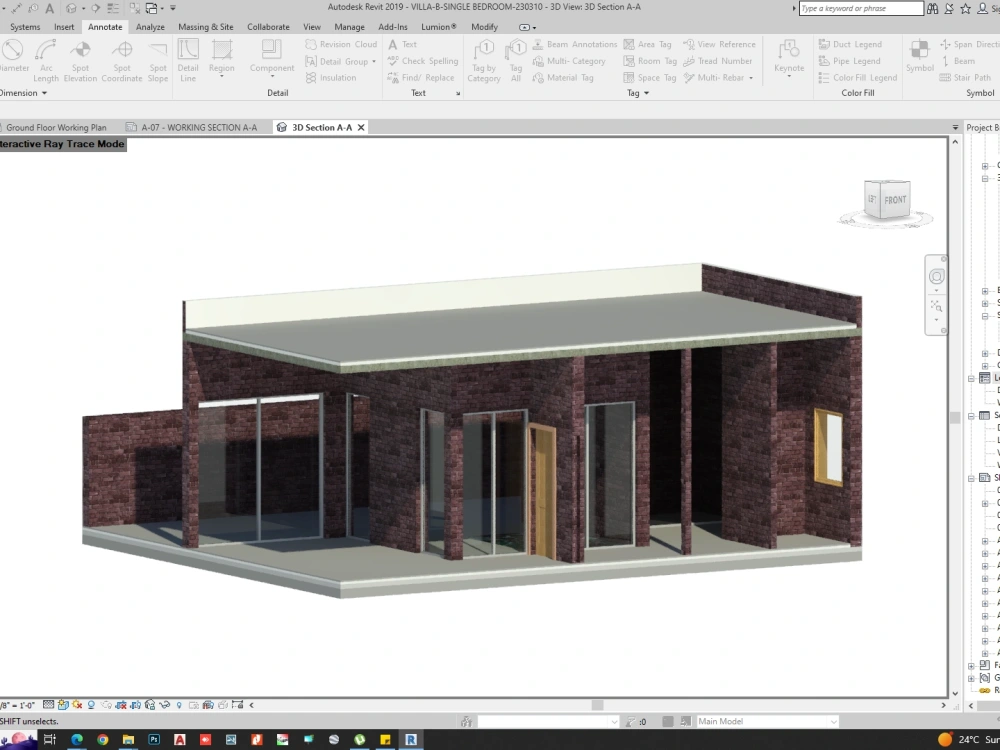Open the View Reference tool
The width and height of the screenshot is (1000, 750).
719,44
